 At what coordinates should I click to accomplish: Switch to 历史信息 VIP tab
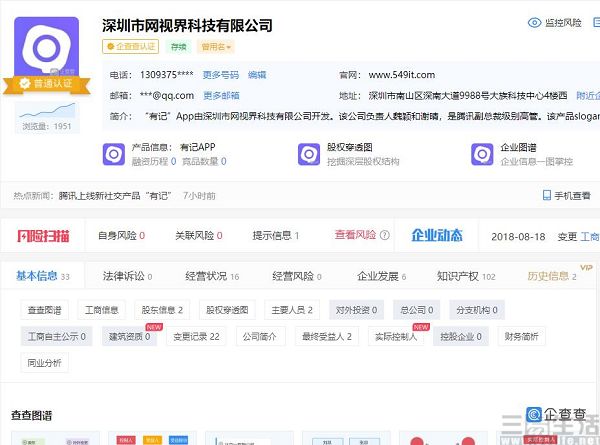coord(553,275)
